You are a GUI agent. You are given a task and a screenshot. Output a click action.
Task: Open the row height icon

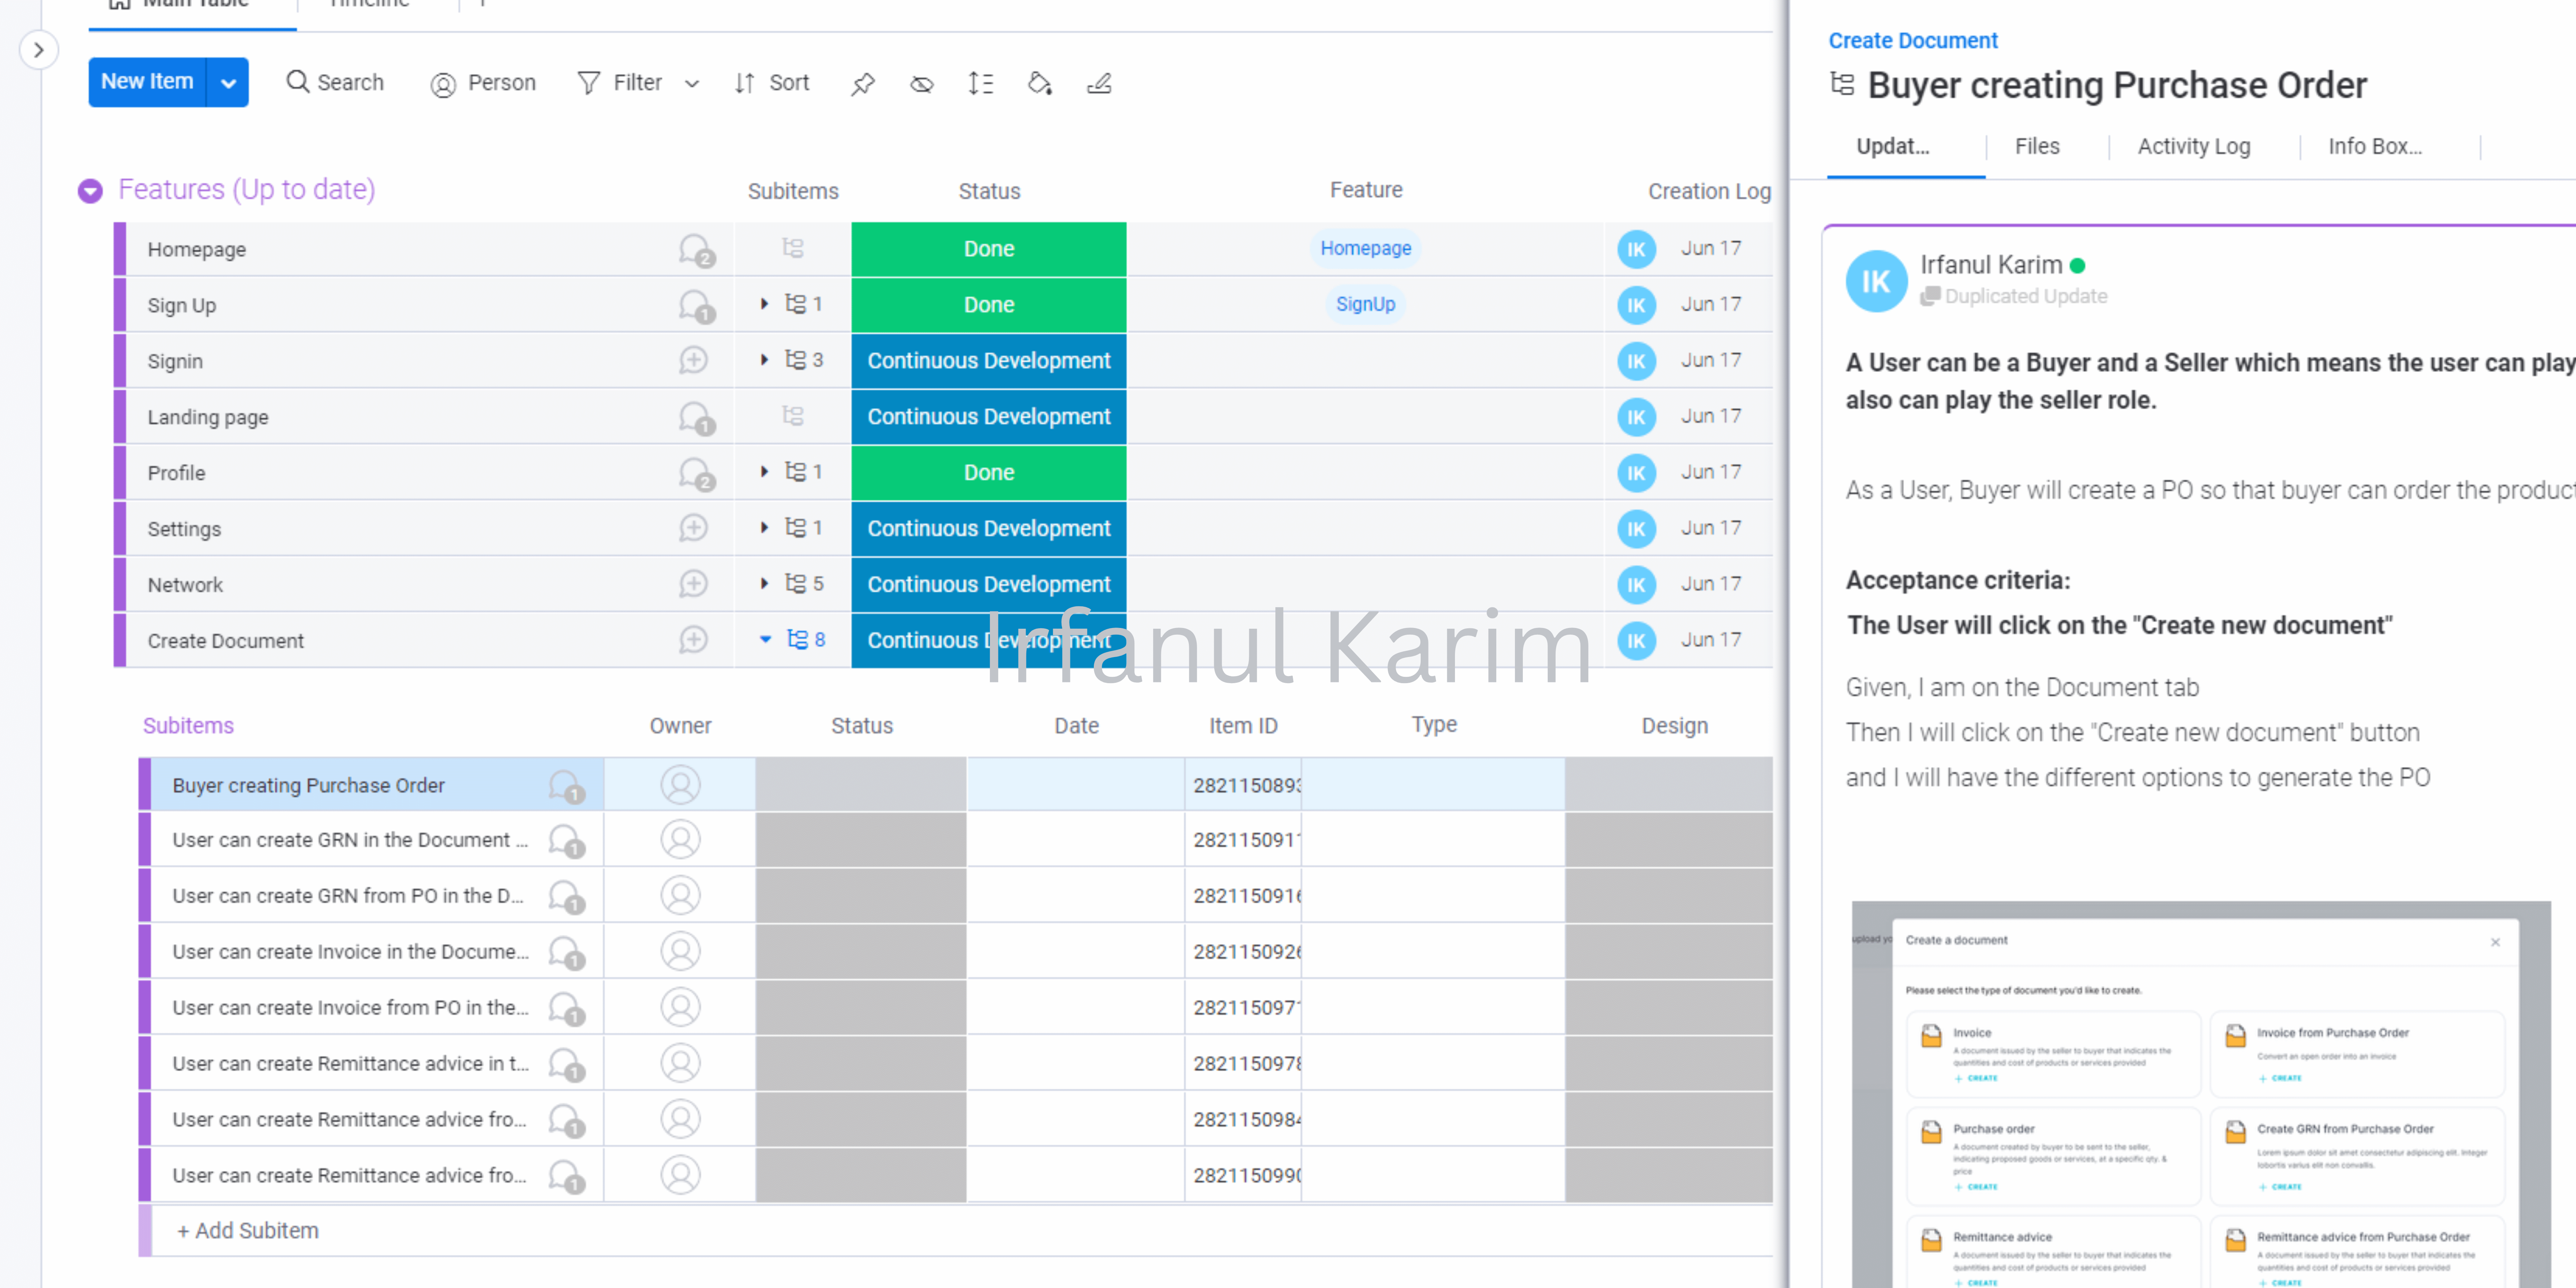pos(980,83)
